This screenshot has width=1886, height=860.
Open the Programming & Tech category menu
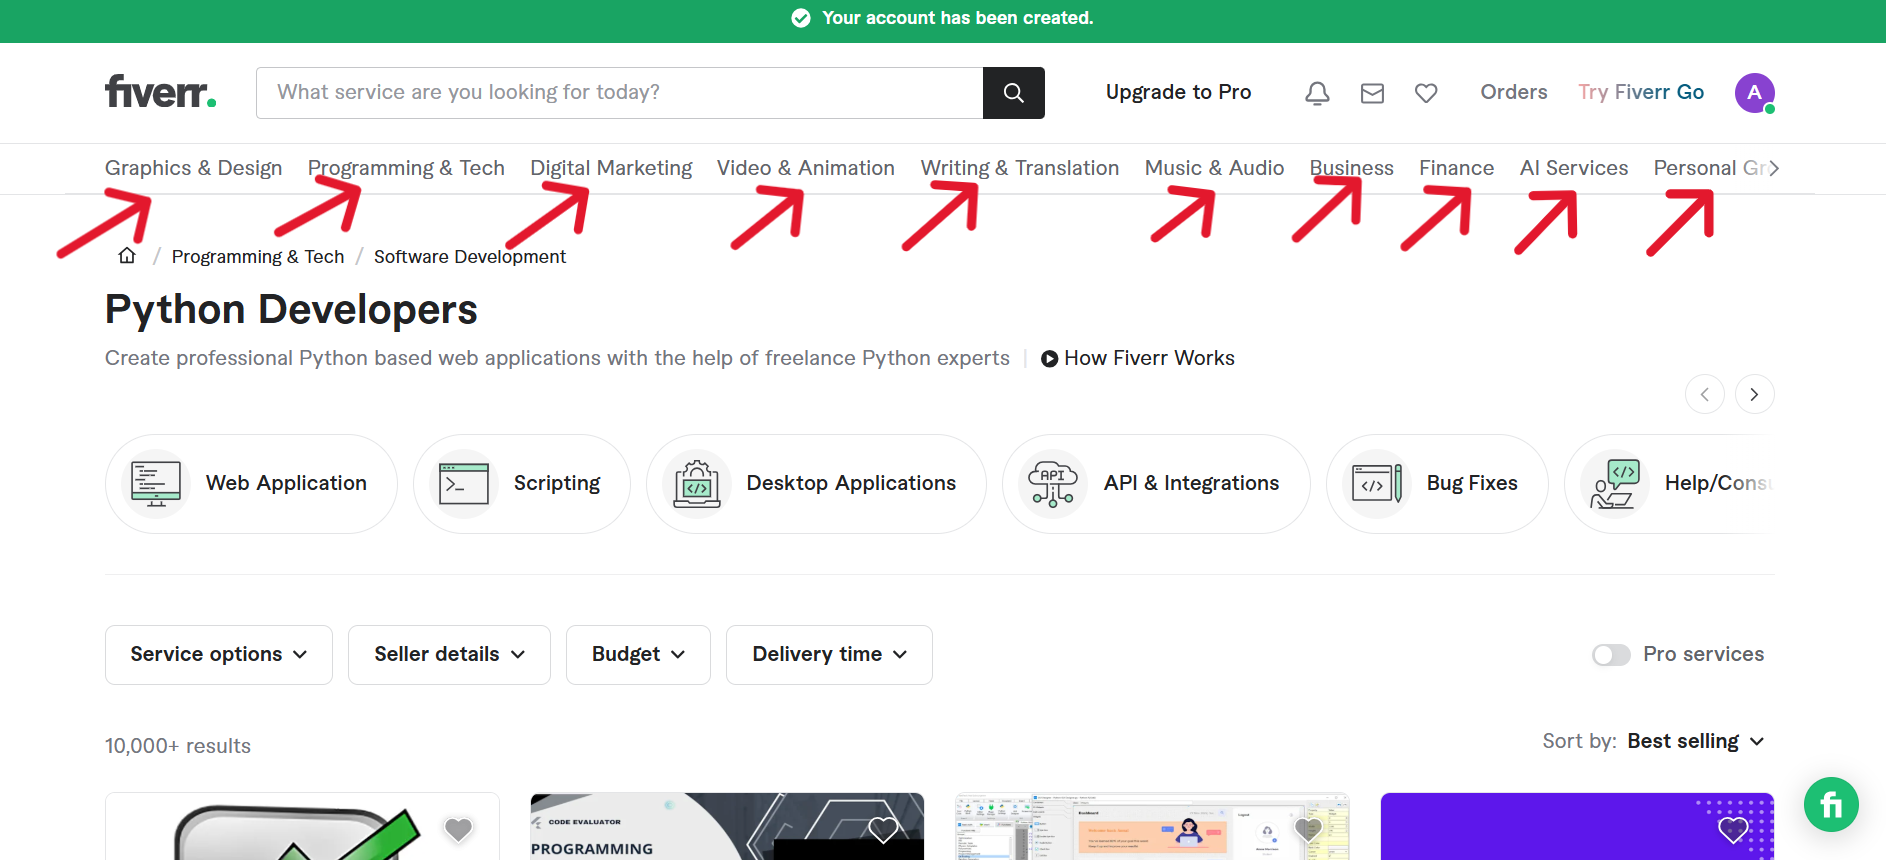[x=406, y=168]
